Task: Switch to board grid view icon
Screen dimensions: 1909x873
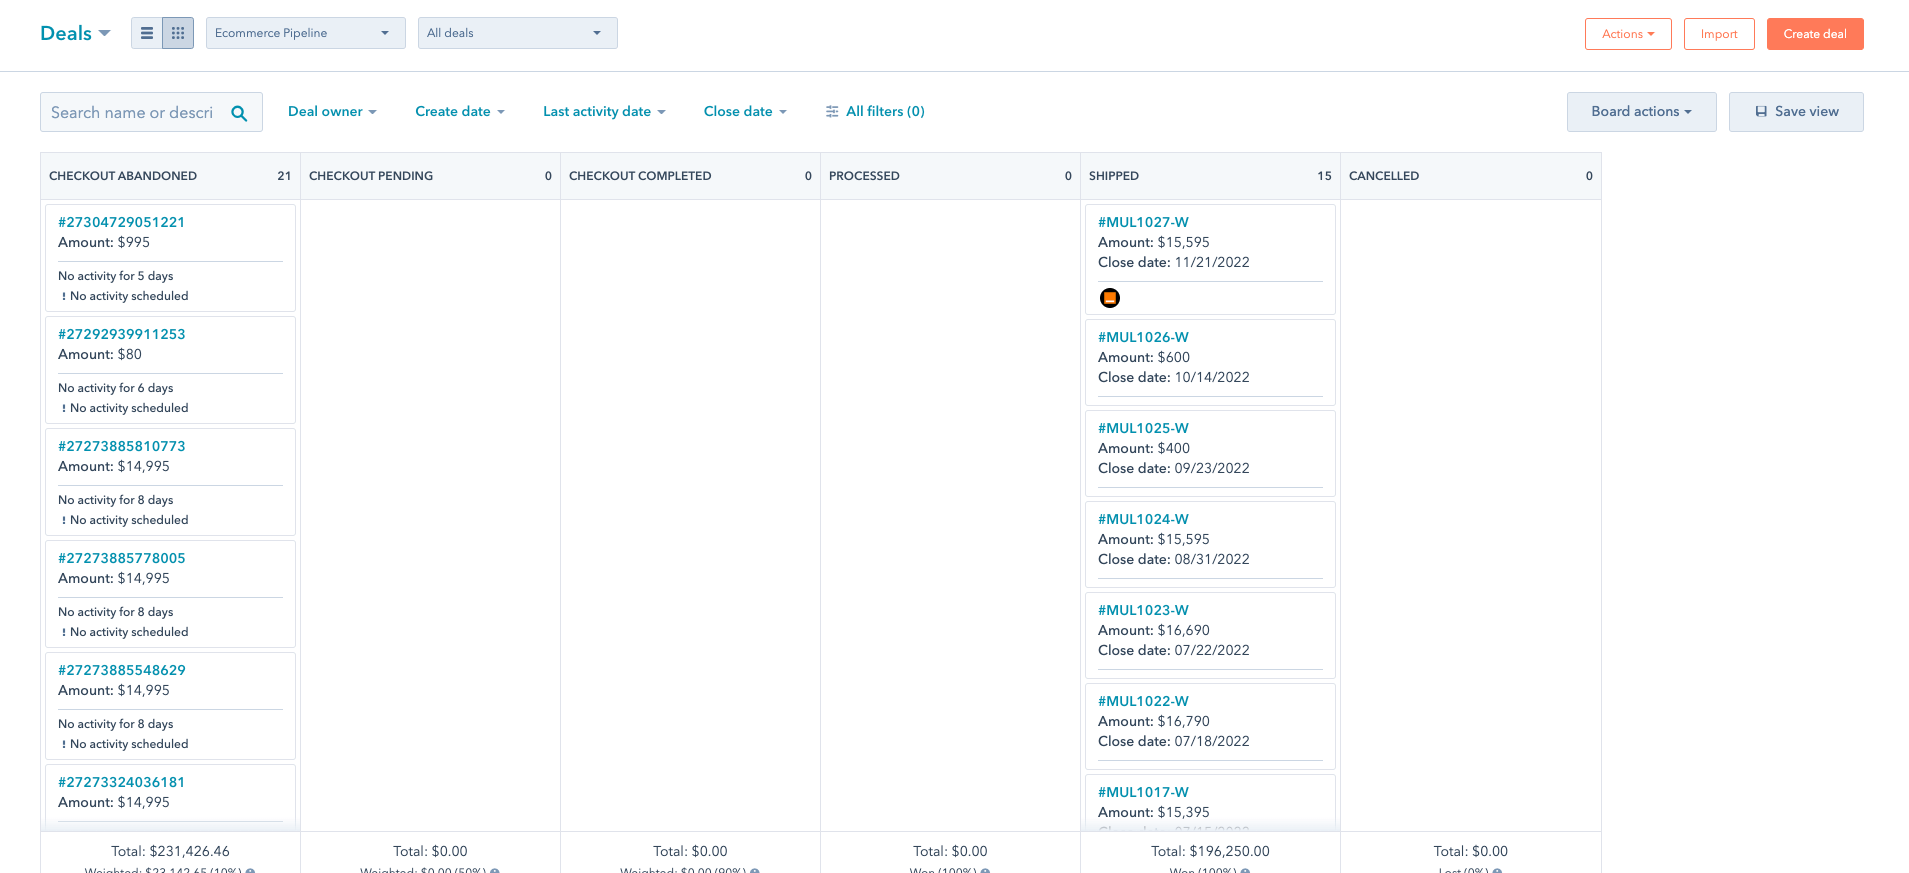Action: [x=178, y=33]
